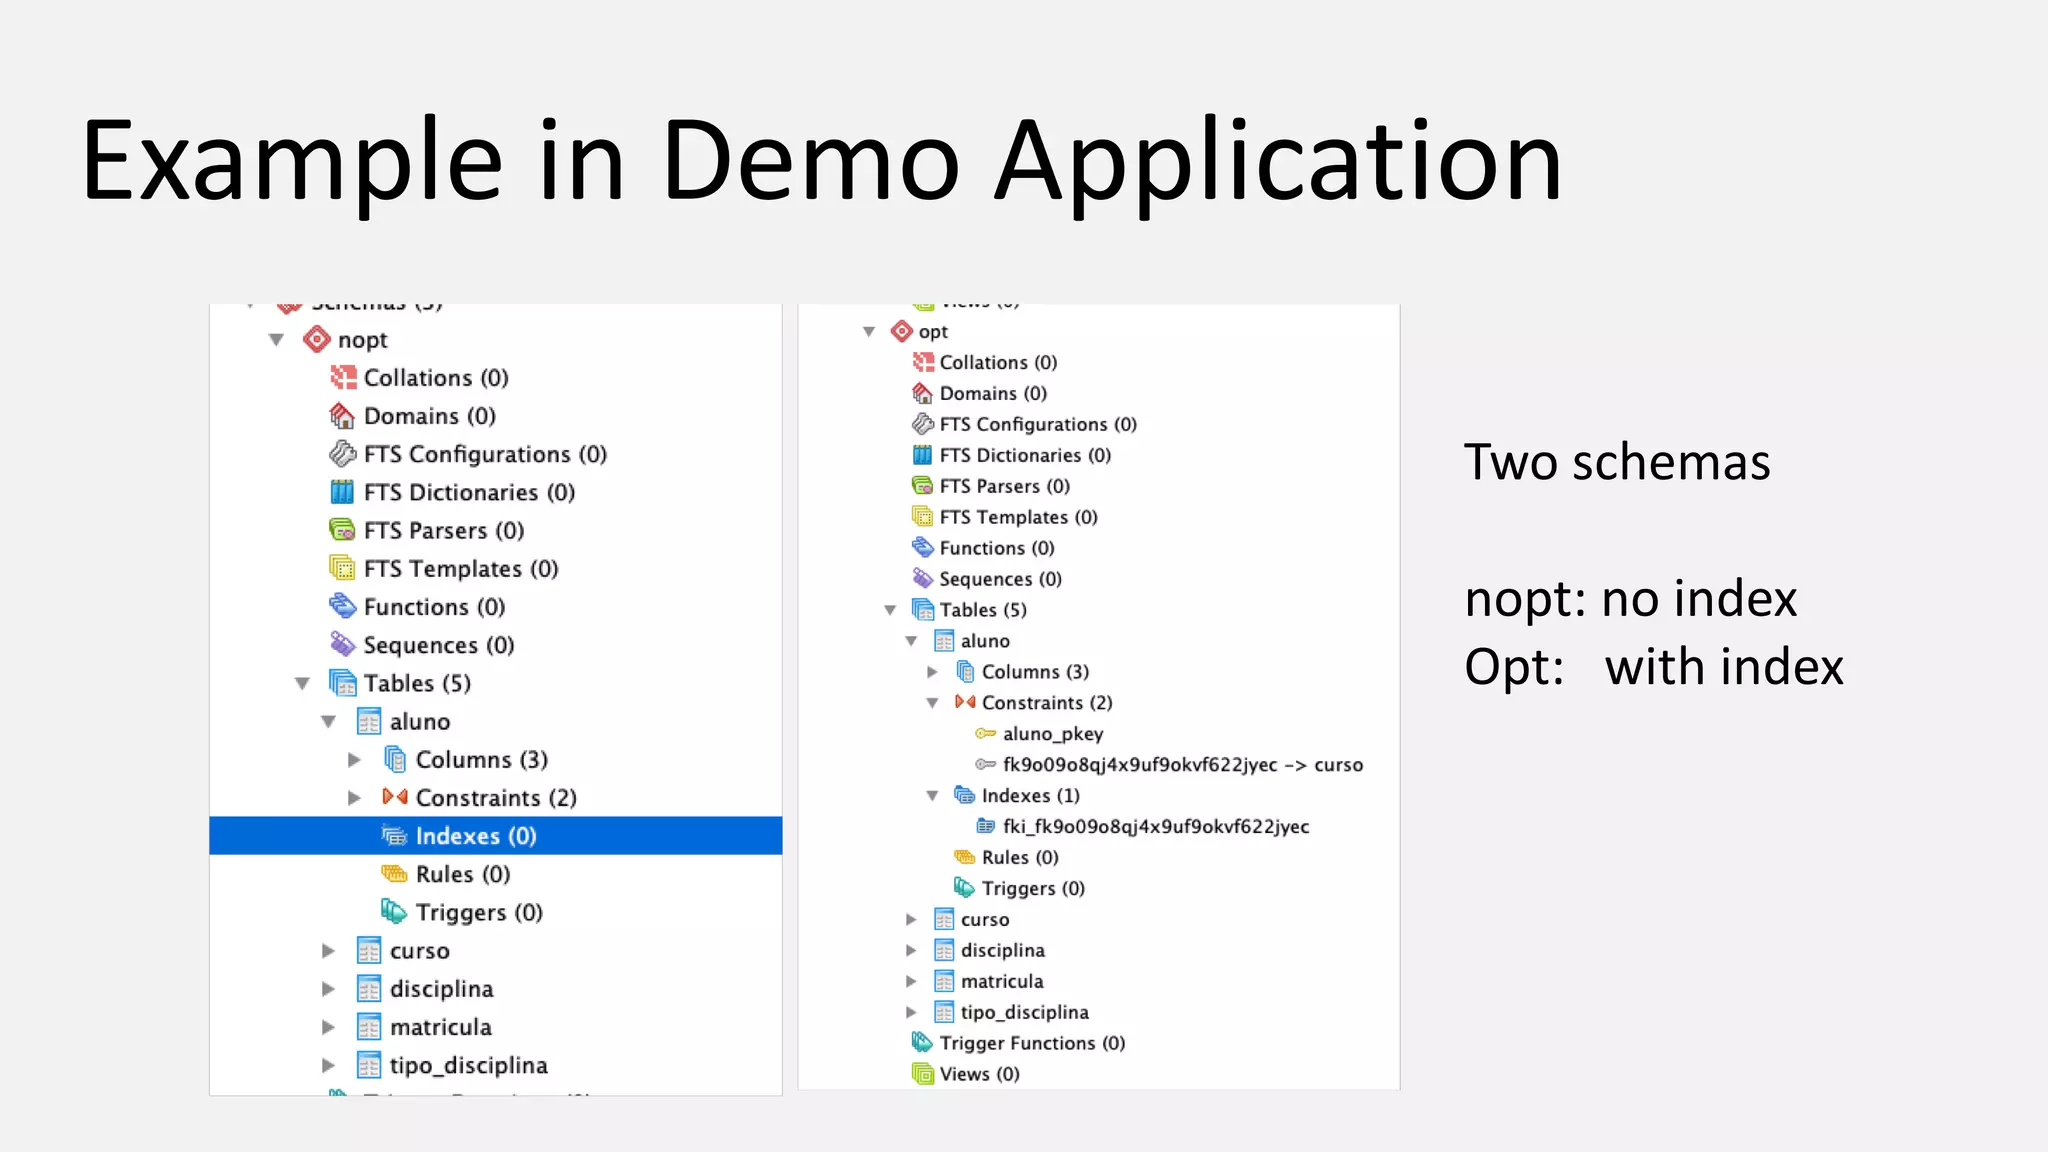This screenshot has height=1152, width=2048.
Task: Select 'disciplina' label in opt schema
Action: click(1003, 950)
